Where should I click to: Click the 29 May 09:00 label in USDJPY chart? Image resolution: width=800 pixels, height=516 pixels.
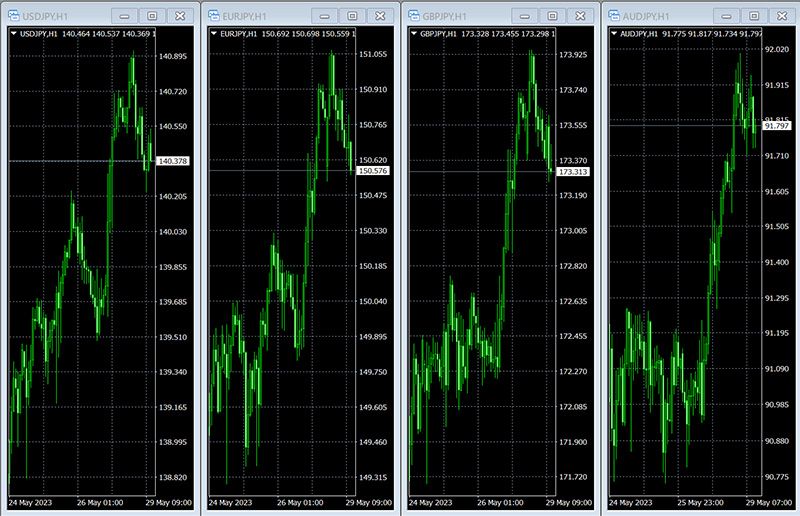(168, 503)
